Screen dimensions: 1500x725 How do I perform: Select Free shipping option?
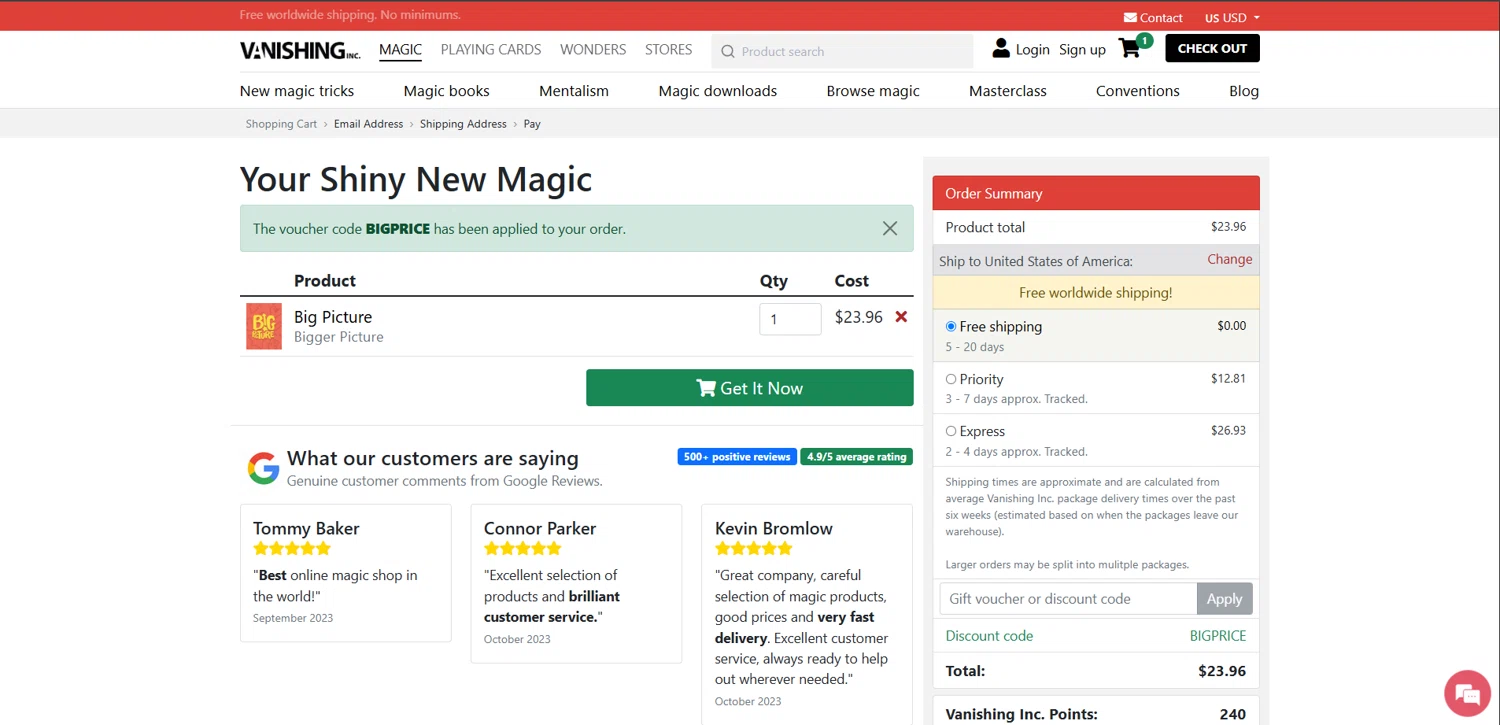pyautogui.click(x=951, y=326)
